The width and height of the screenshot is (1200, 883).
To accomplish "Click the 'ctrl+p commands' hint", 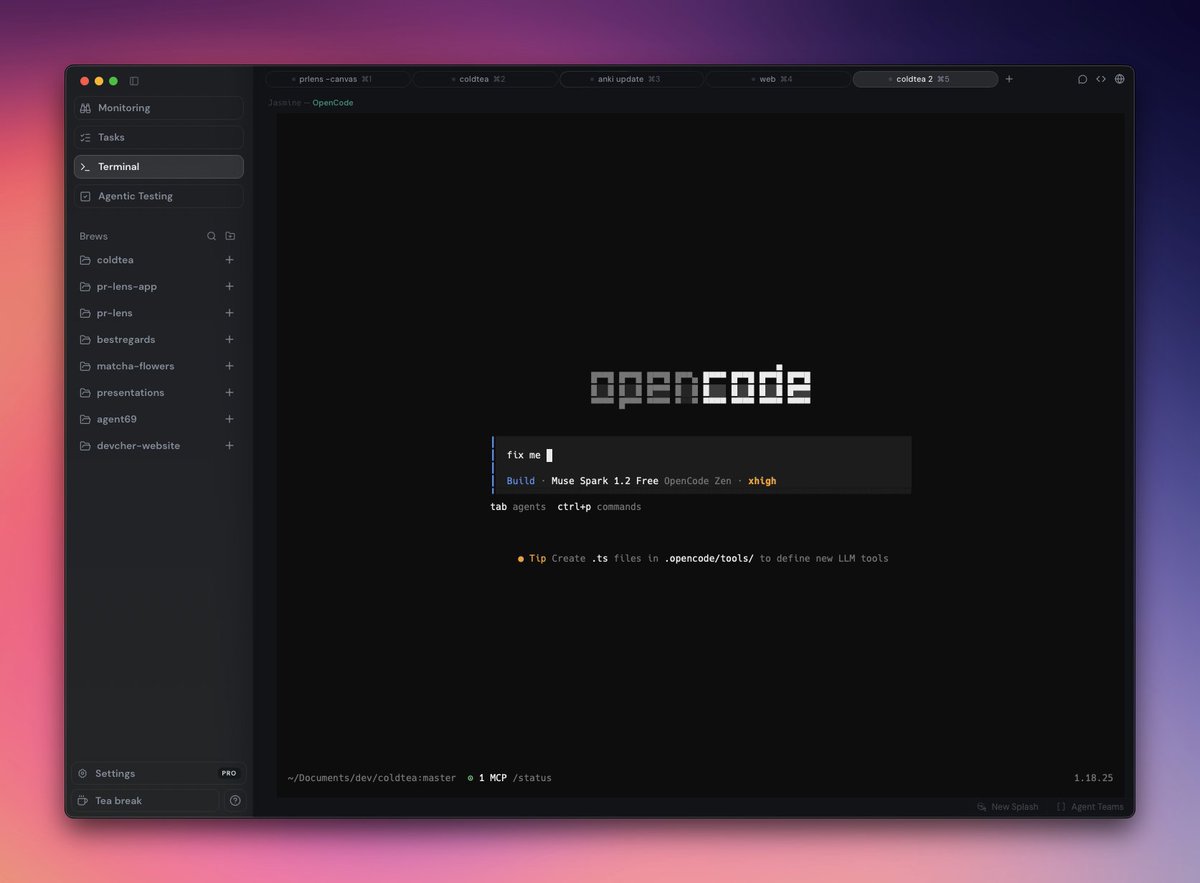I will point(599,507).
